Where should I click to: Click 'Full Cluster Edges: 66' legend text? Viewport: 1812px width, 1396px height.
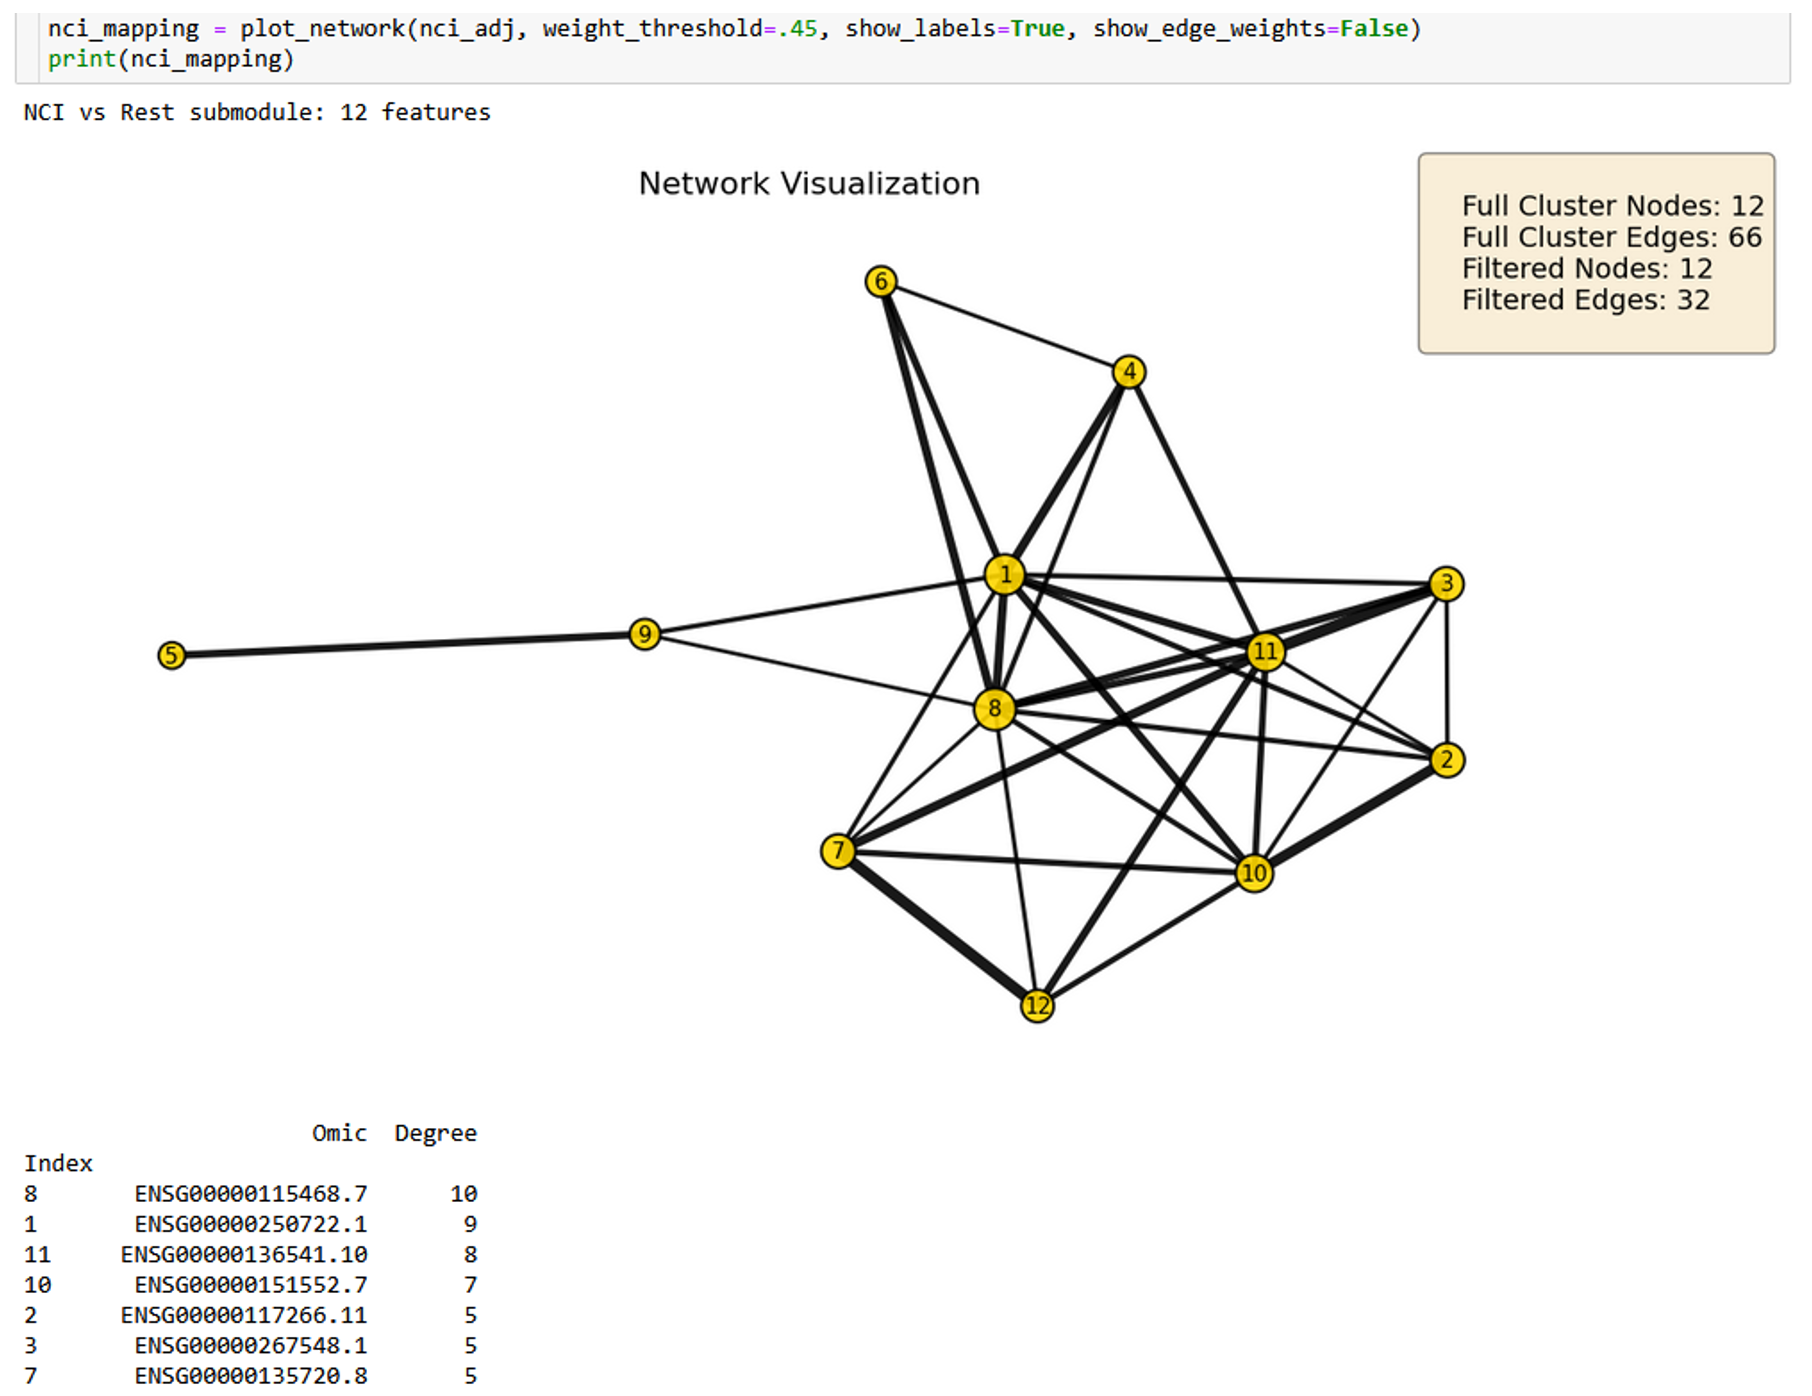pos(1612,237)
